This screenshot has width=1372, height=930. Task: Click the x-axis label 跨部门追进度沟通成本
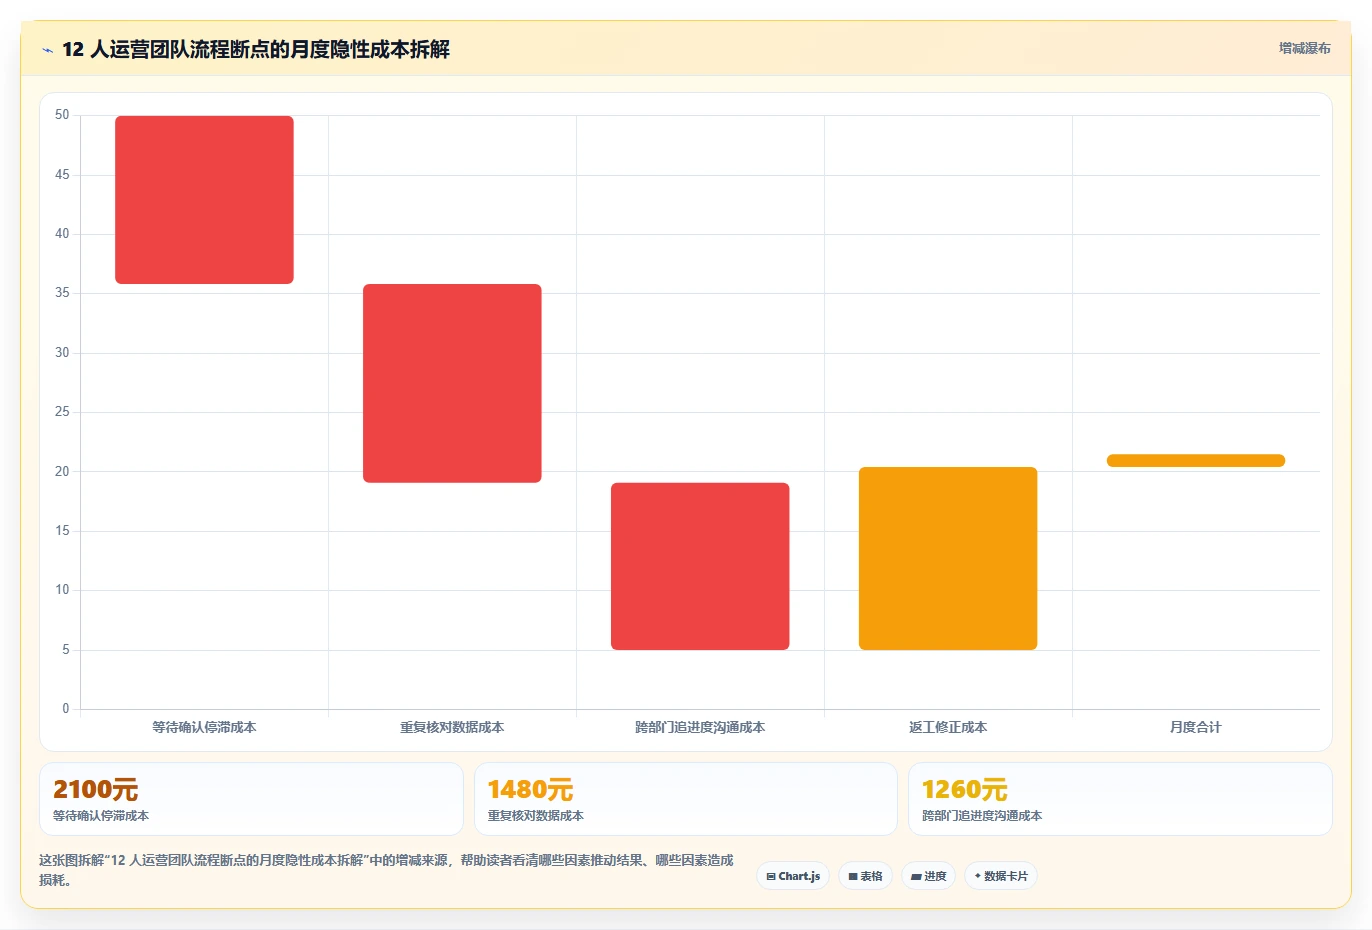(x=700, y=727)
